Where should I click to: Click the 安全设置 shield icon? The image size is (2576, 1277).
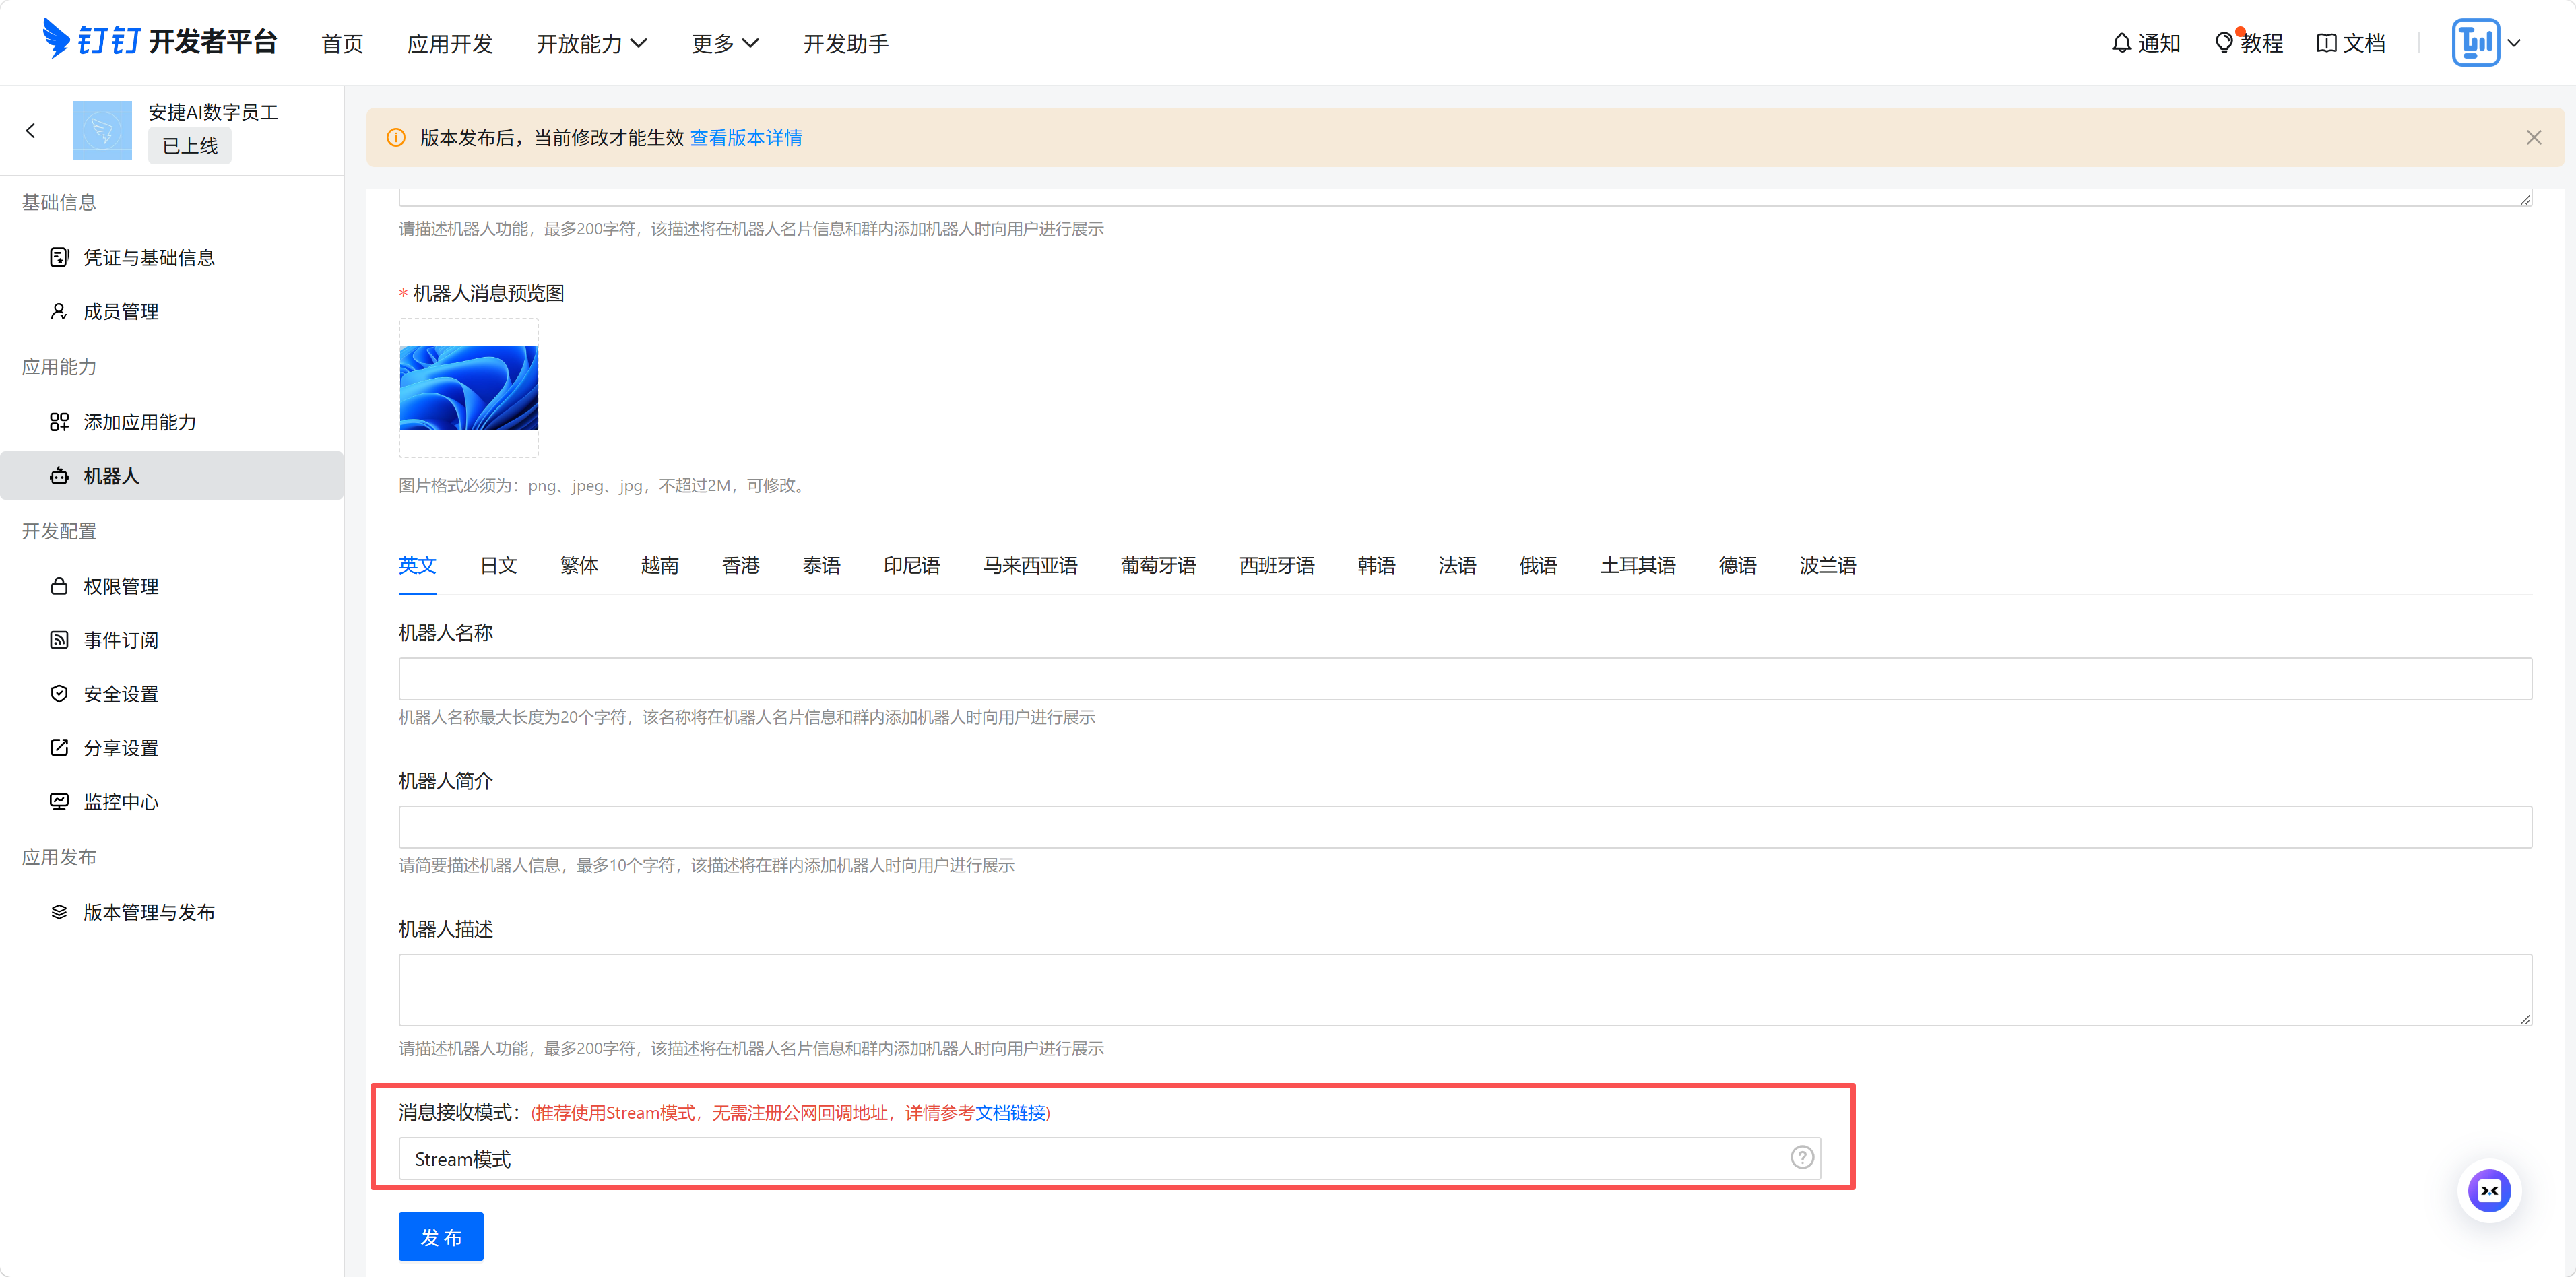pos(59,694)
